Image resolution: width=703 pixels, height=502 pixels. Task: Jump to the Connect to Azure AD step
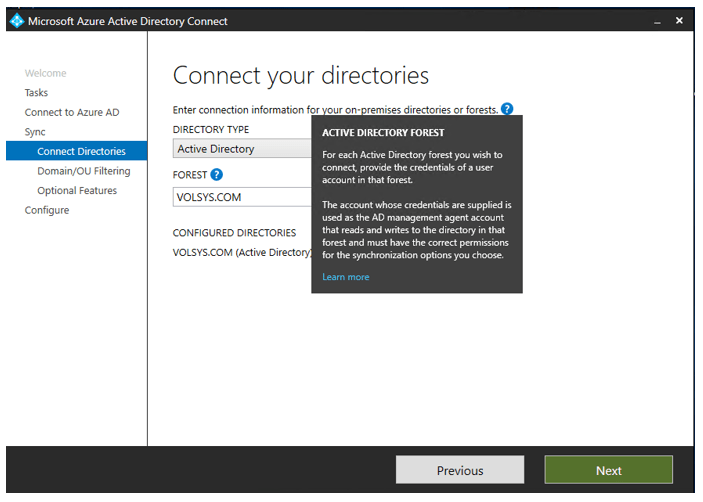(71, 112)
